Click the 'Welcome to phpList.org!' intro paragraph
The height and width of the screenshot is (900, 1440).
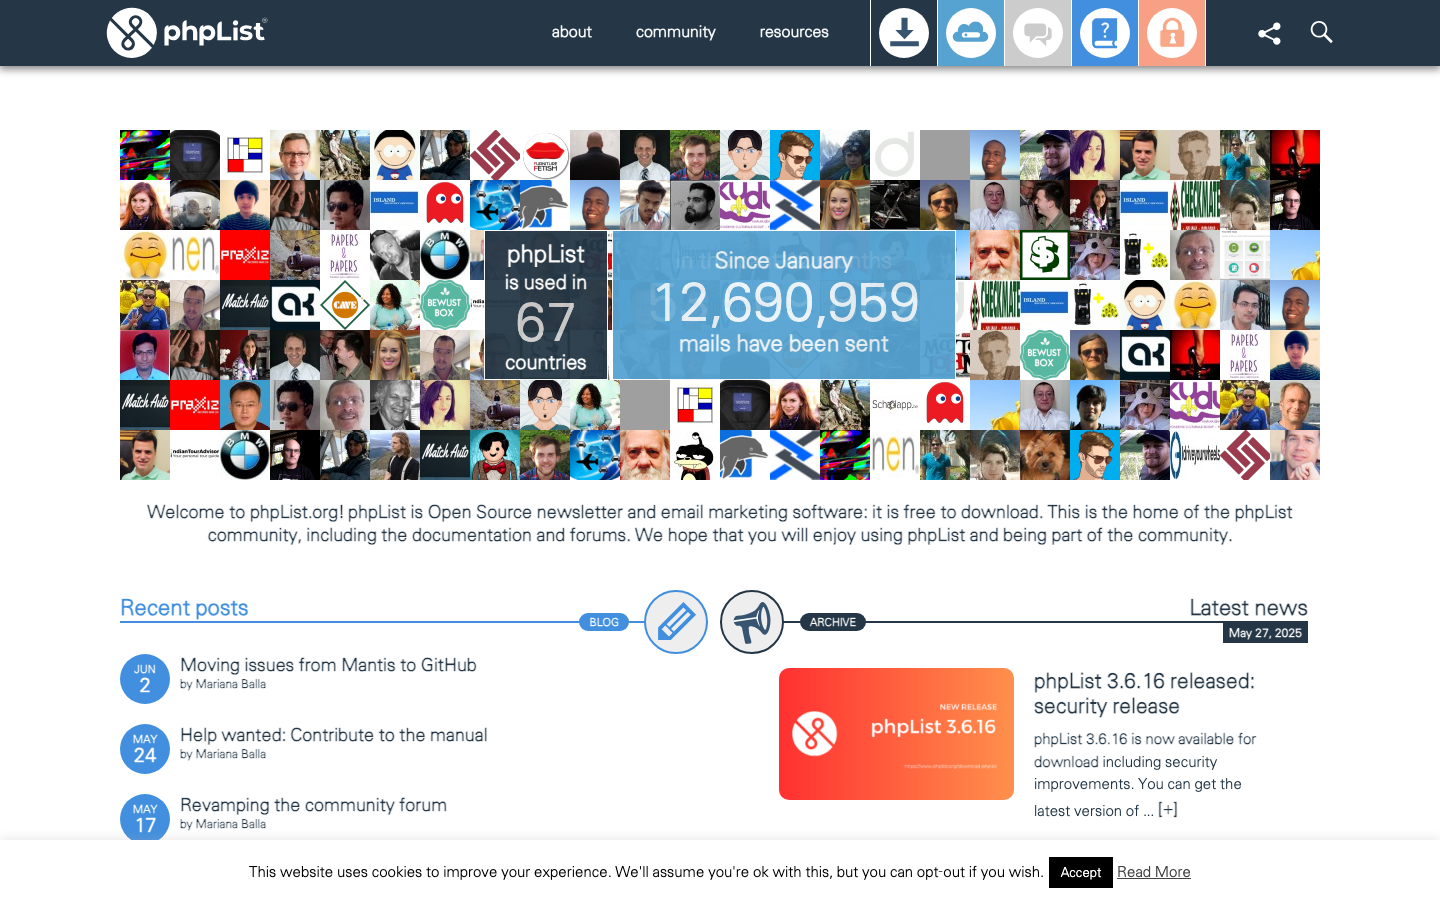(720, 523)
